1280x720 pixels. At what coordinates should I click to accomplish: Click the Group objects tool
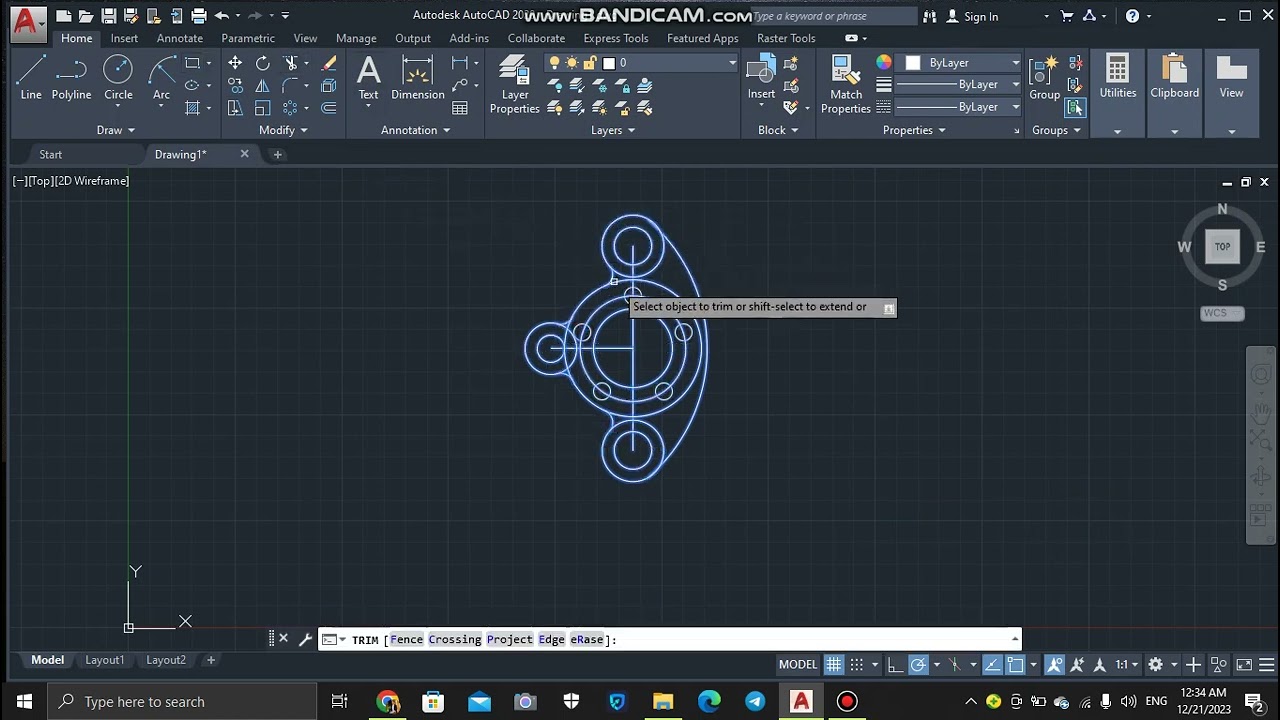pos(1044,78)
